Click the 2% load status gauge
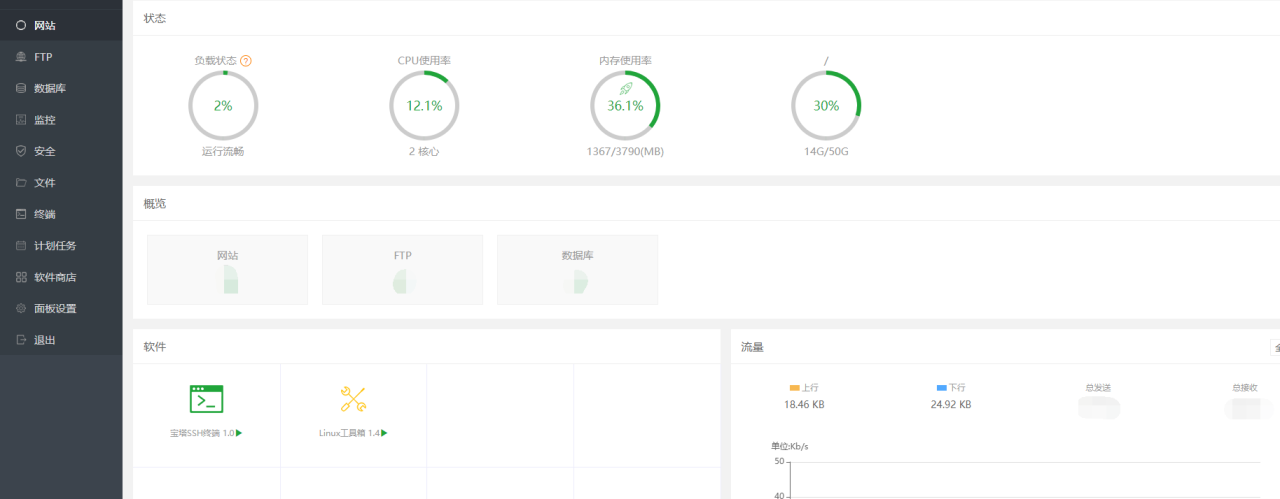The height and width of the screenshot is (499, 1280). 223,105
